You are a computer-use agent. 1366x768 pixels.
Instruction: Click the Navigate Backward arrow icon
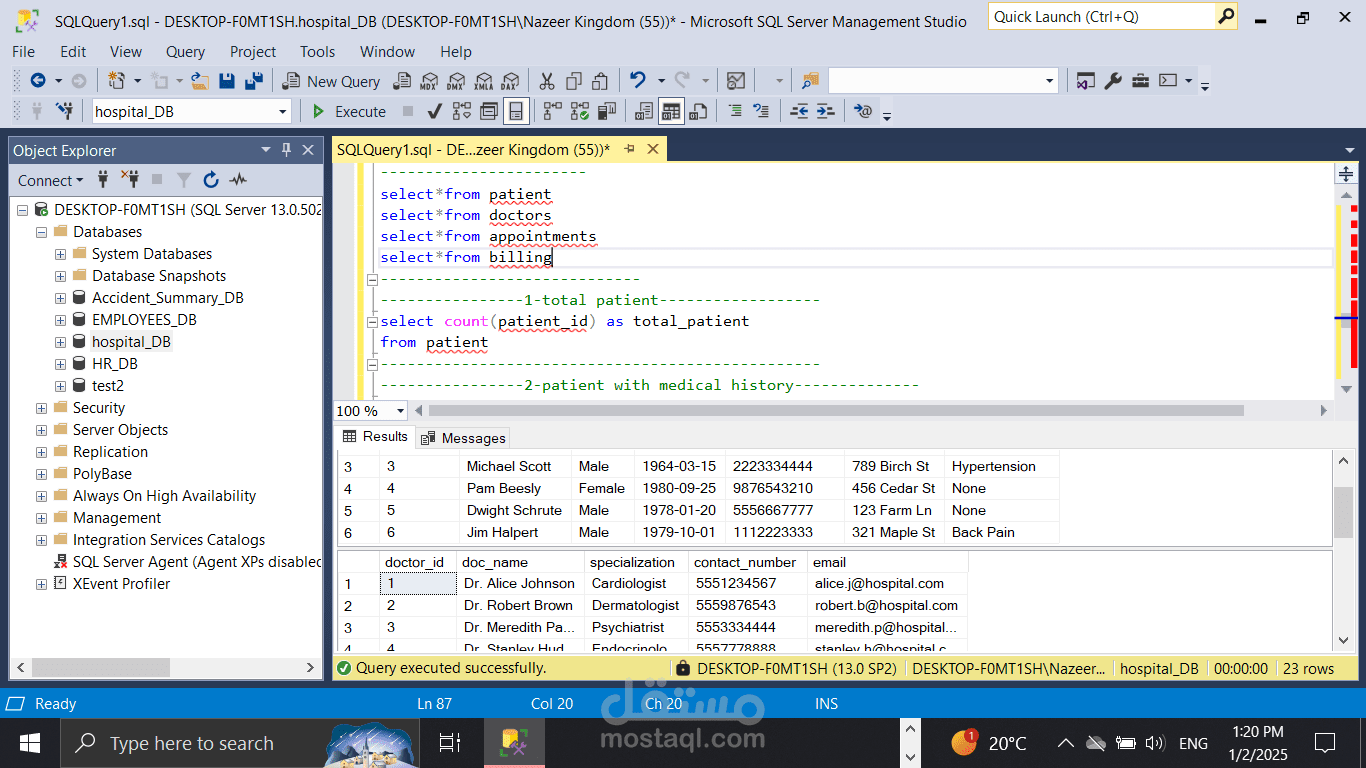click(38, 81)
